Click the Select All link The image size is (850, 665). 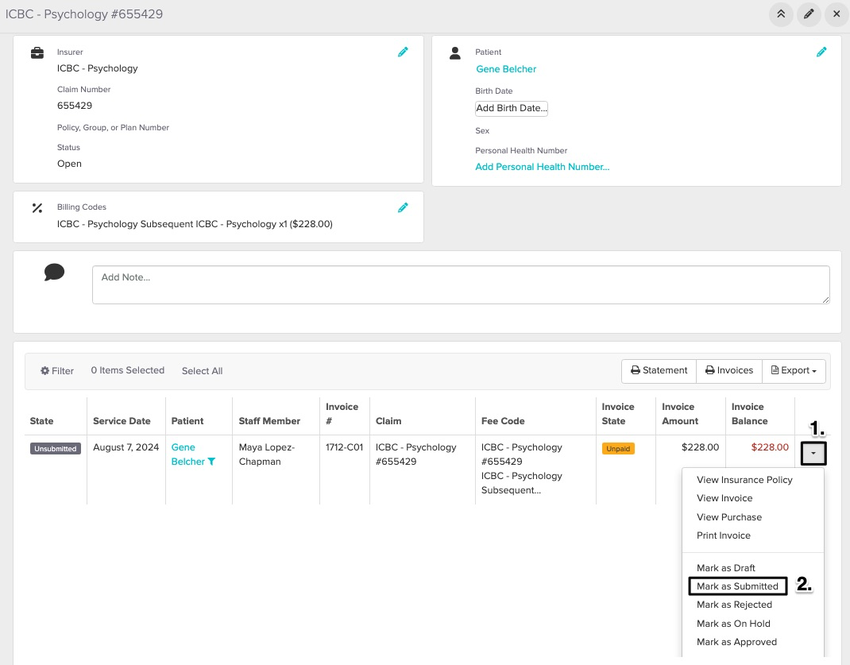click(x=202, y=371)
